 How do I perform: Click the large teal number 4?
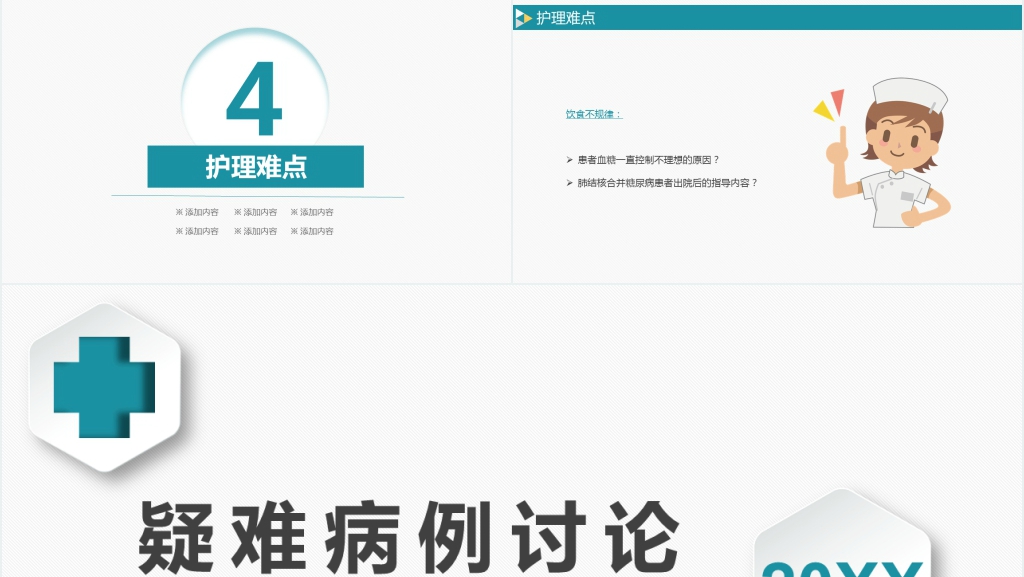point(254,99)
